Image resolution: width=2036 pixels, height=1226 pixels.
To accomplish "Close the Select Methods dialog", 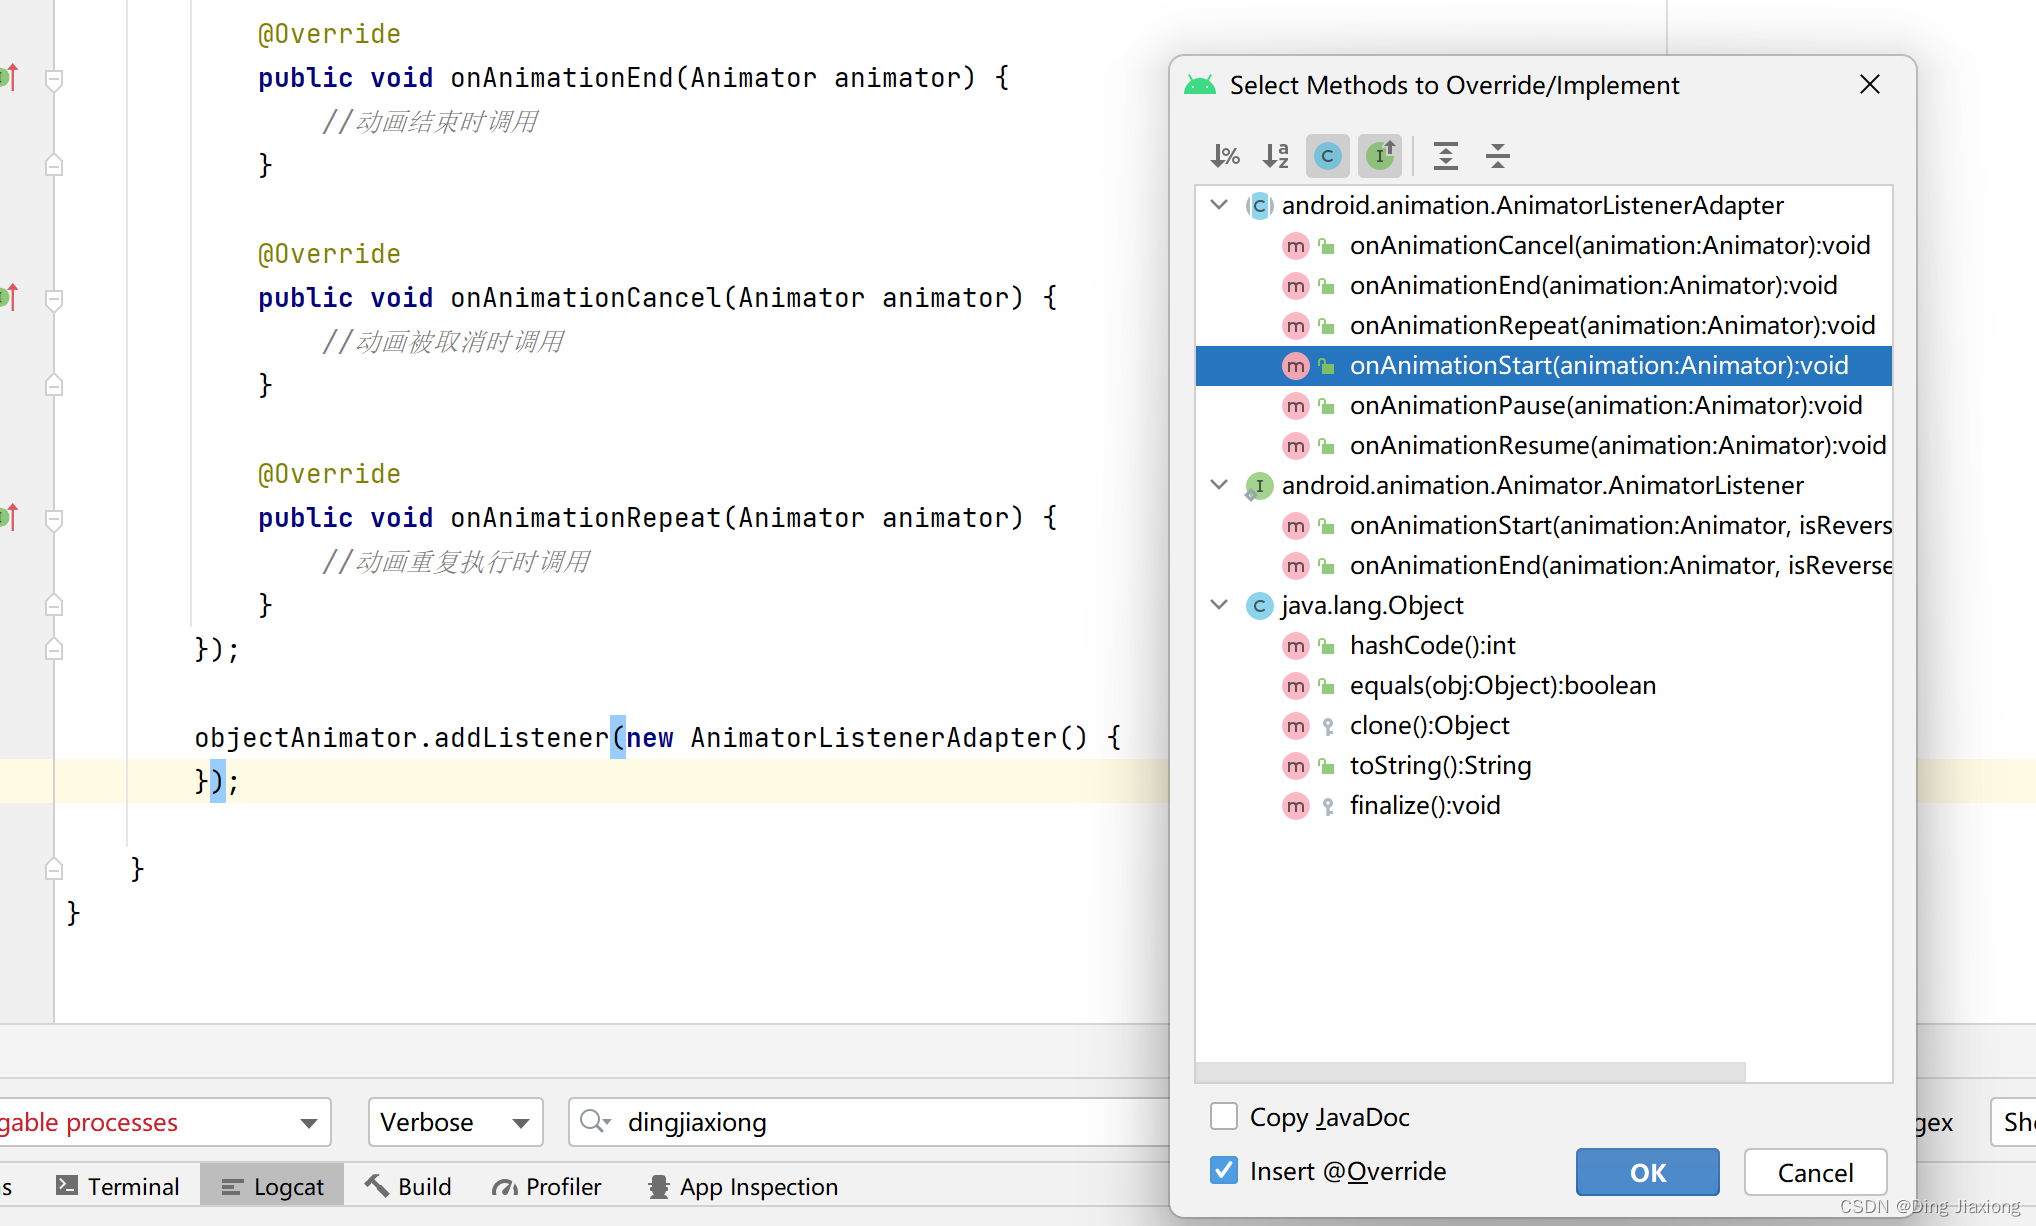I will (x=1870, y=85).
